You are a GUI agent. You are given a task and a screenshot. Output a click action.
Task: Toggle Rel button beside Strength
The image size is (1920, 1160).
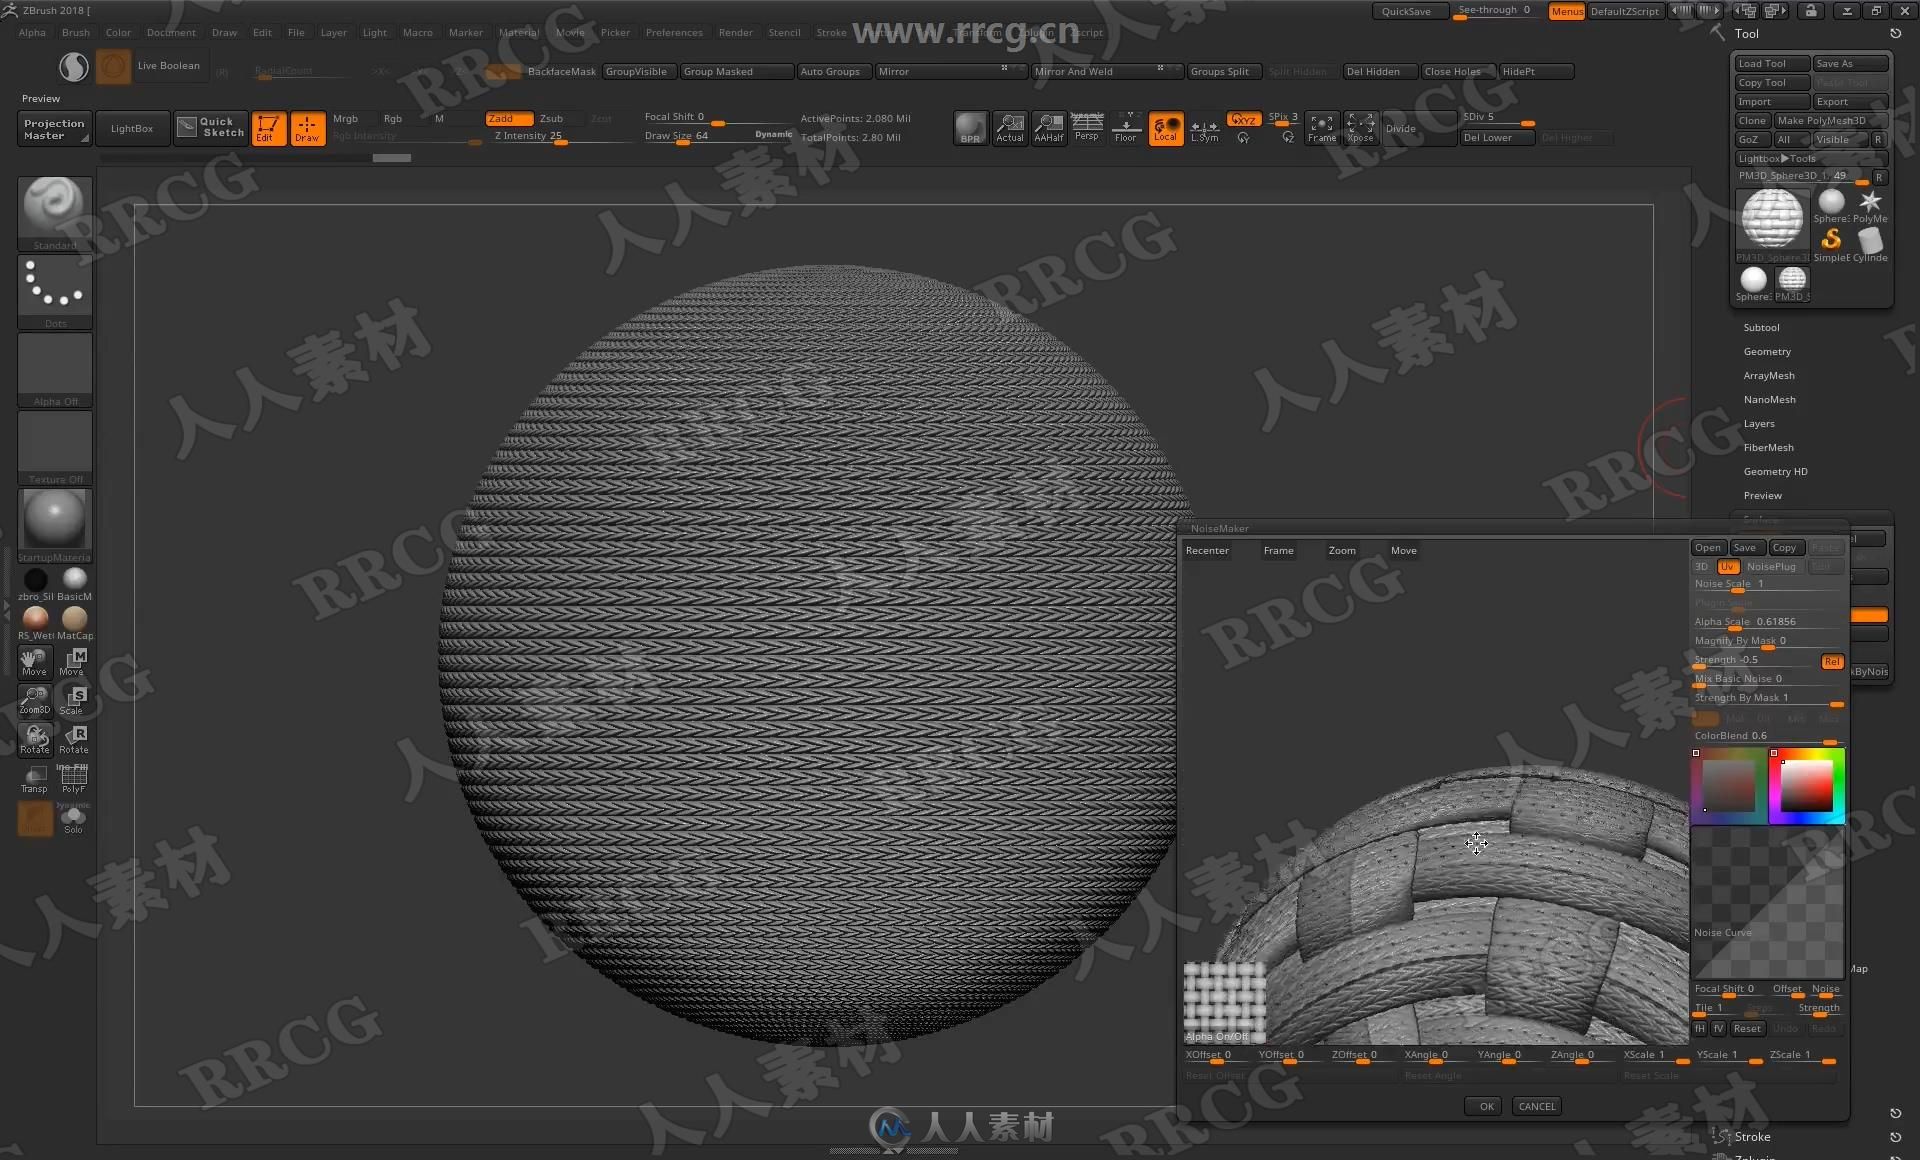(1832, 661)
